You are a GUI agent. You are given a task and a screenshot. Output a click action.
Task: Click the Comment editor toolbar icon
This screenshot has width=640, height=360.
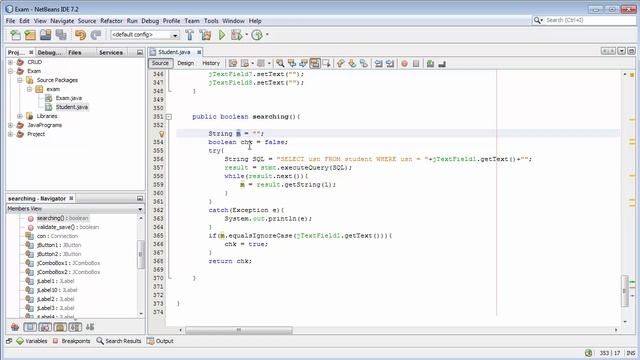430,63
